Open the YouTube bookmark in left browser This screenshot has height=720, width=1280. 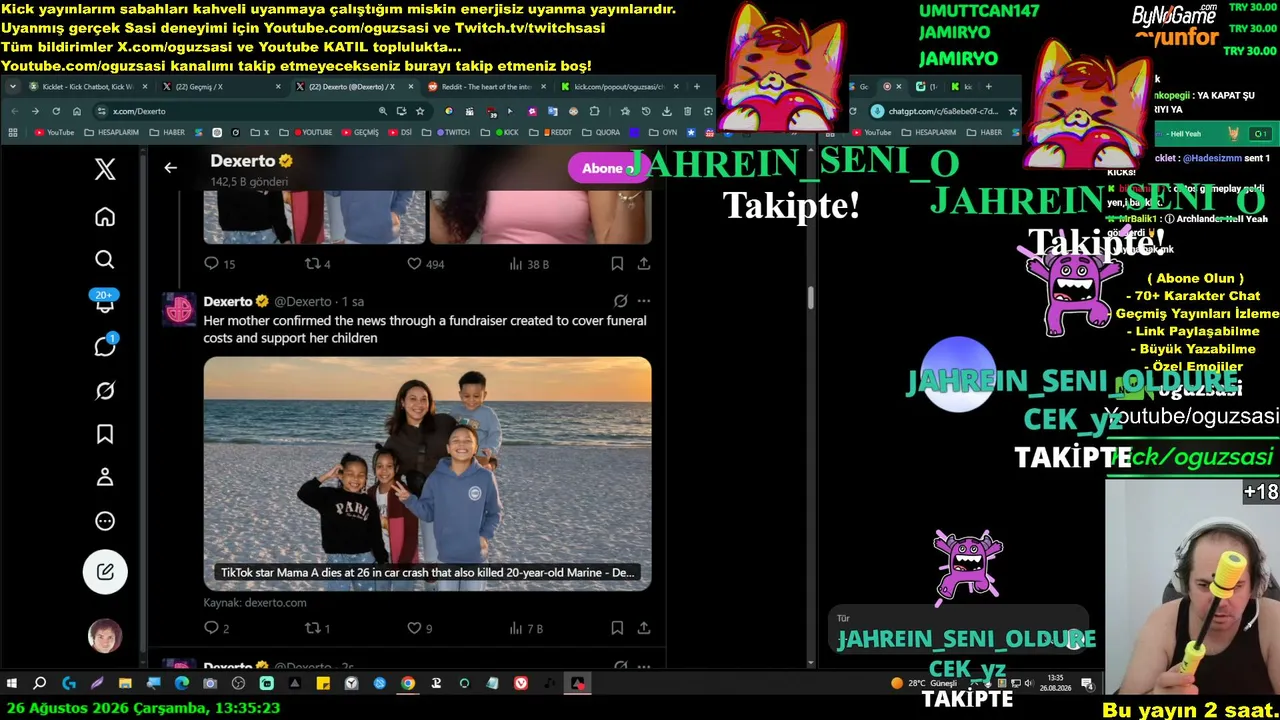54,132
